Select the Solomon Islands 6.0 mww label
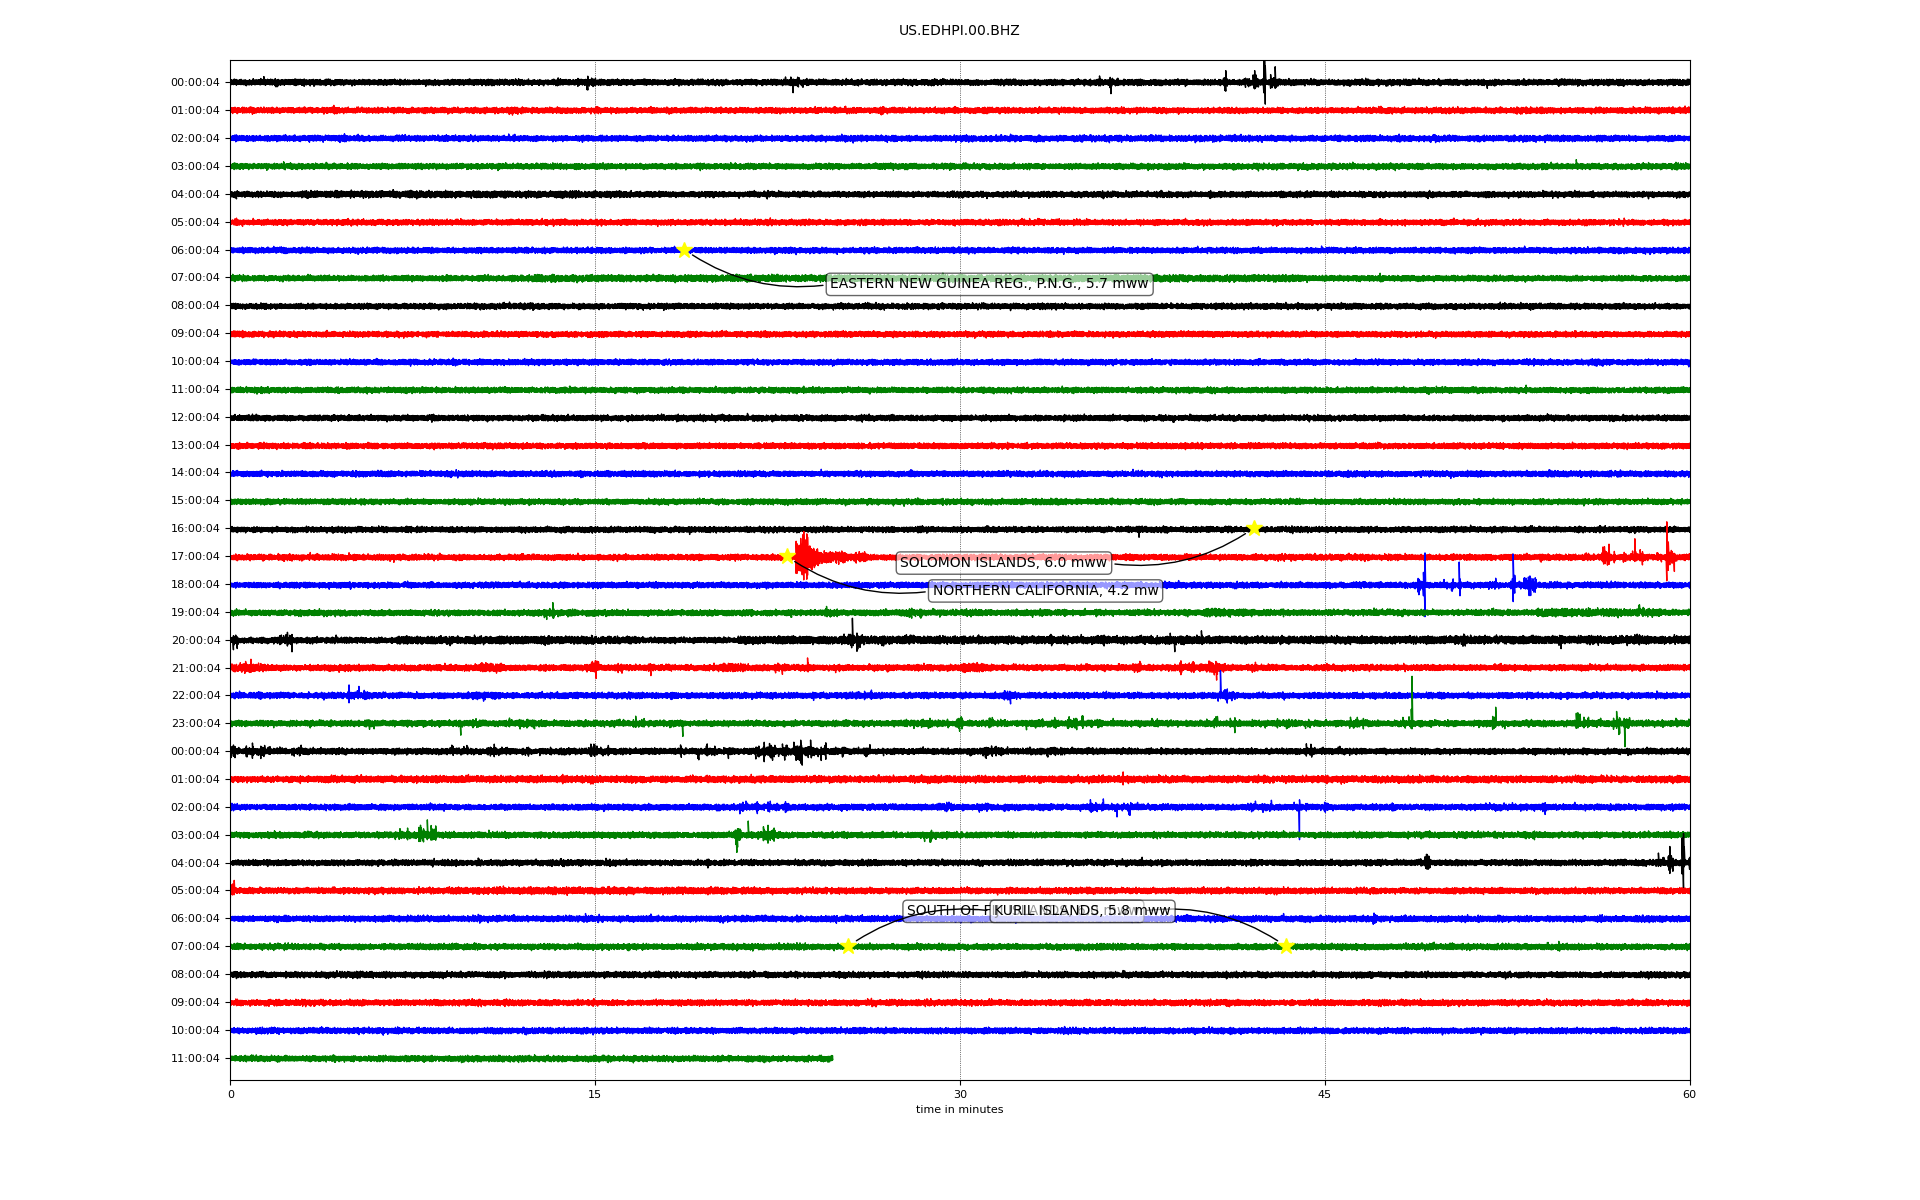1920x1200 pixels. coord(1003,563)
